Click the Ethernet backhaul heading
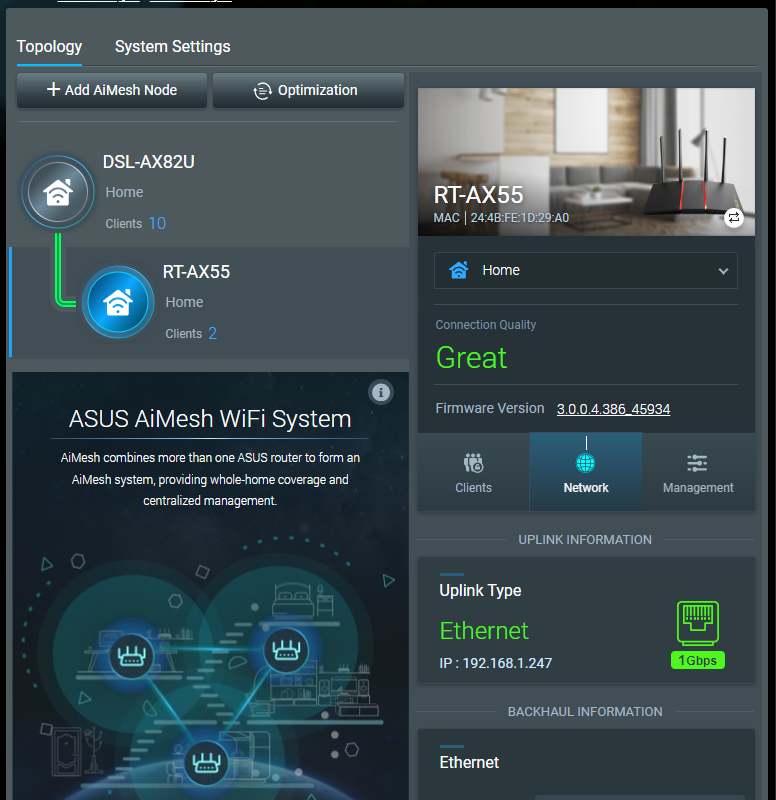 (469, 762)
